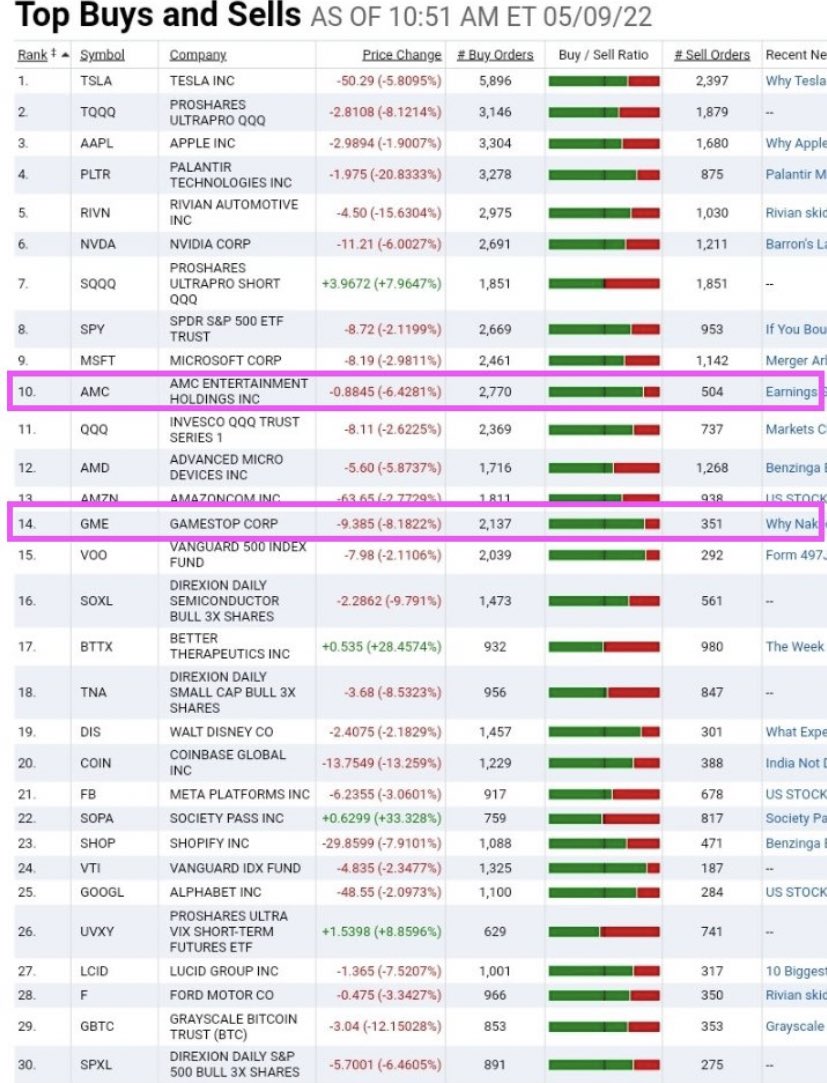This screenshot has height=1083, width=827.
Task: Open 'Why Nak' news link for GME
Action: pos(791,524)
